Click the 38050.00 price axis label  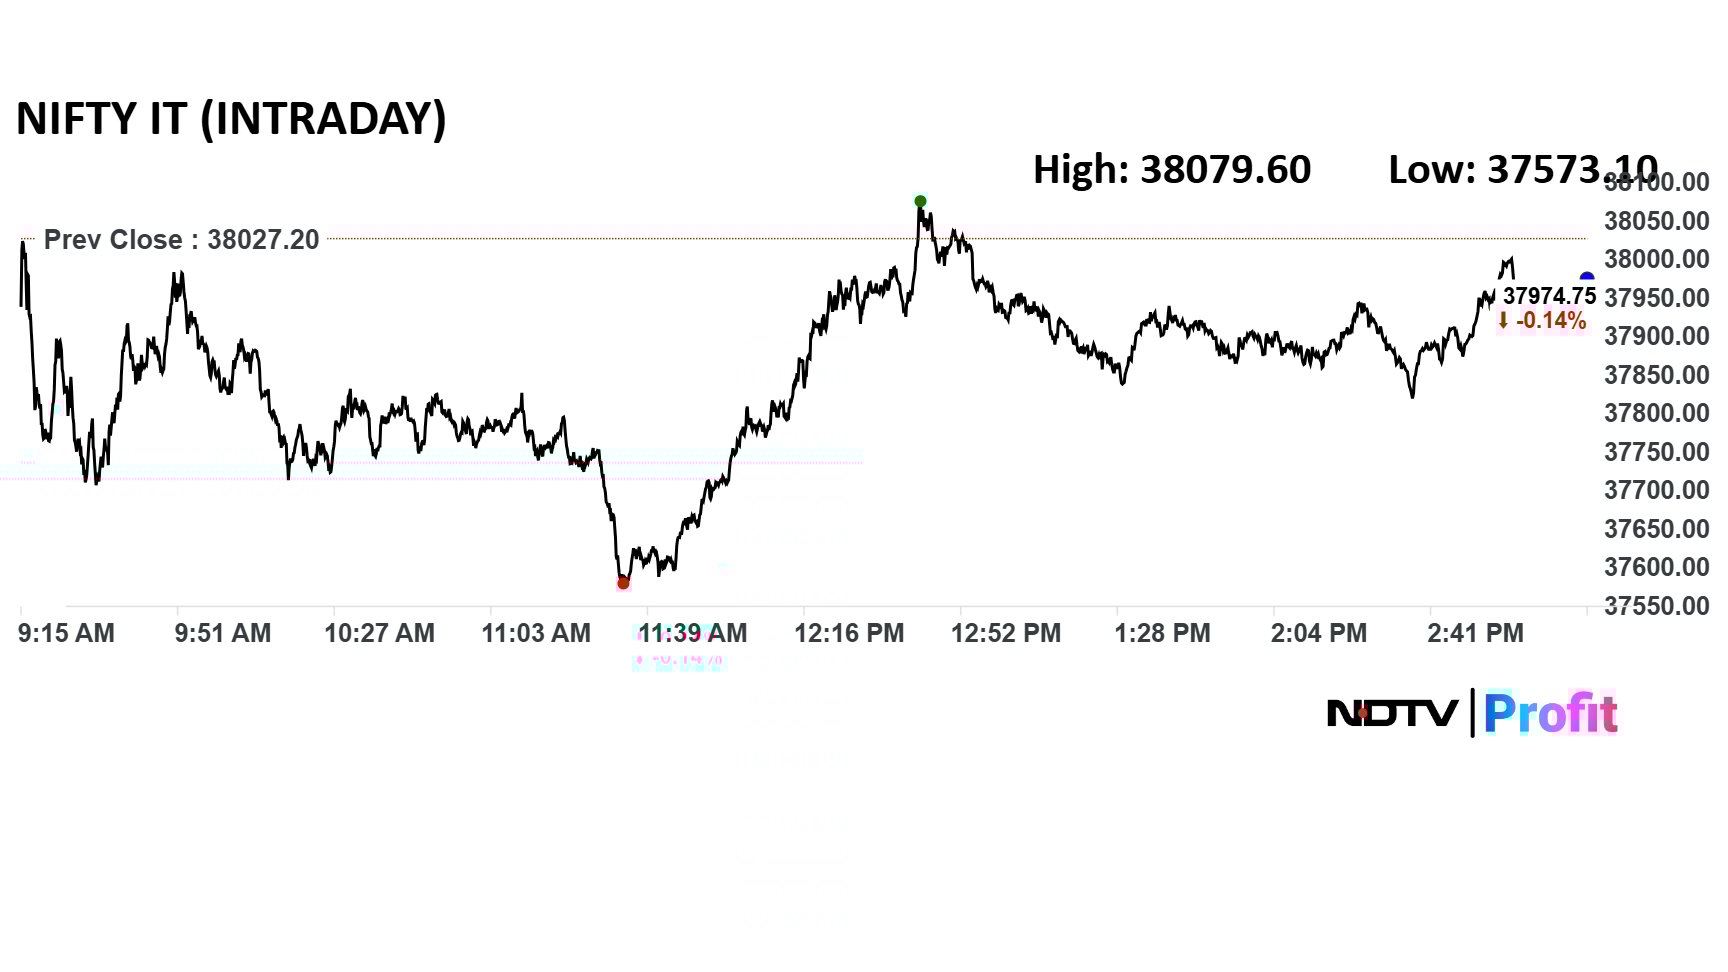point(1656,221)
